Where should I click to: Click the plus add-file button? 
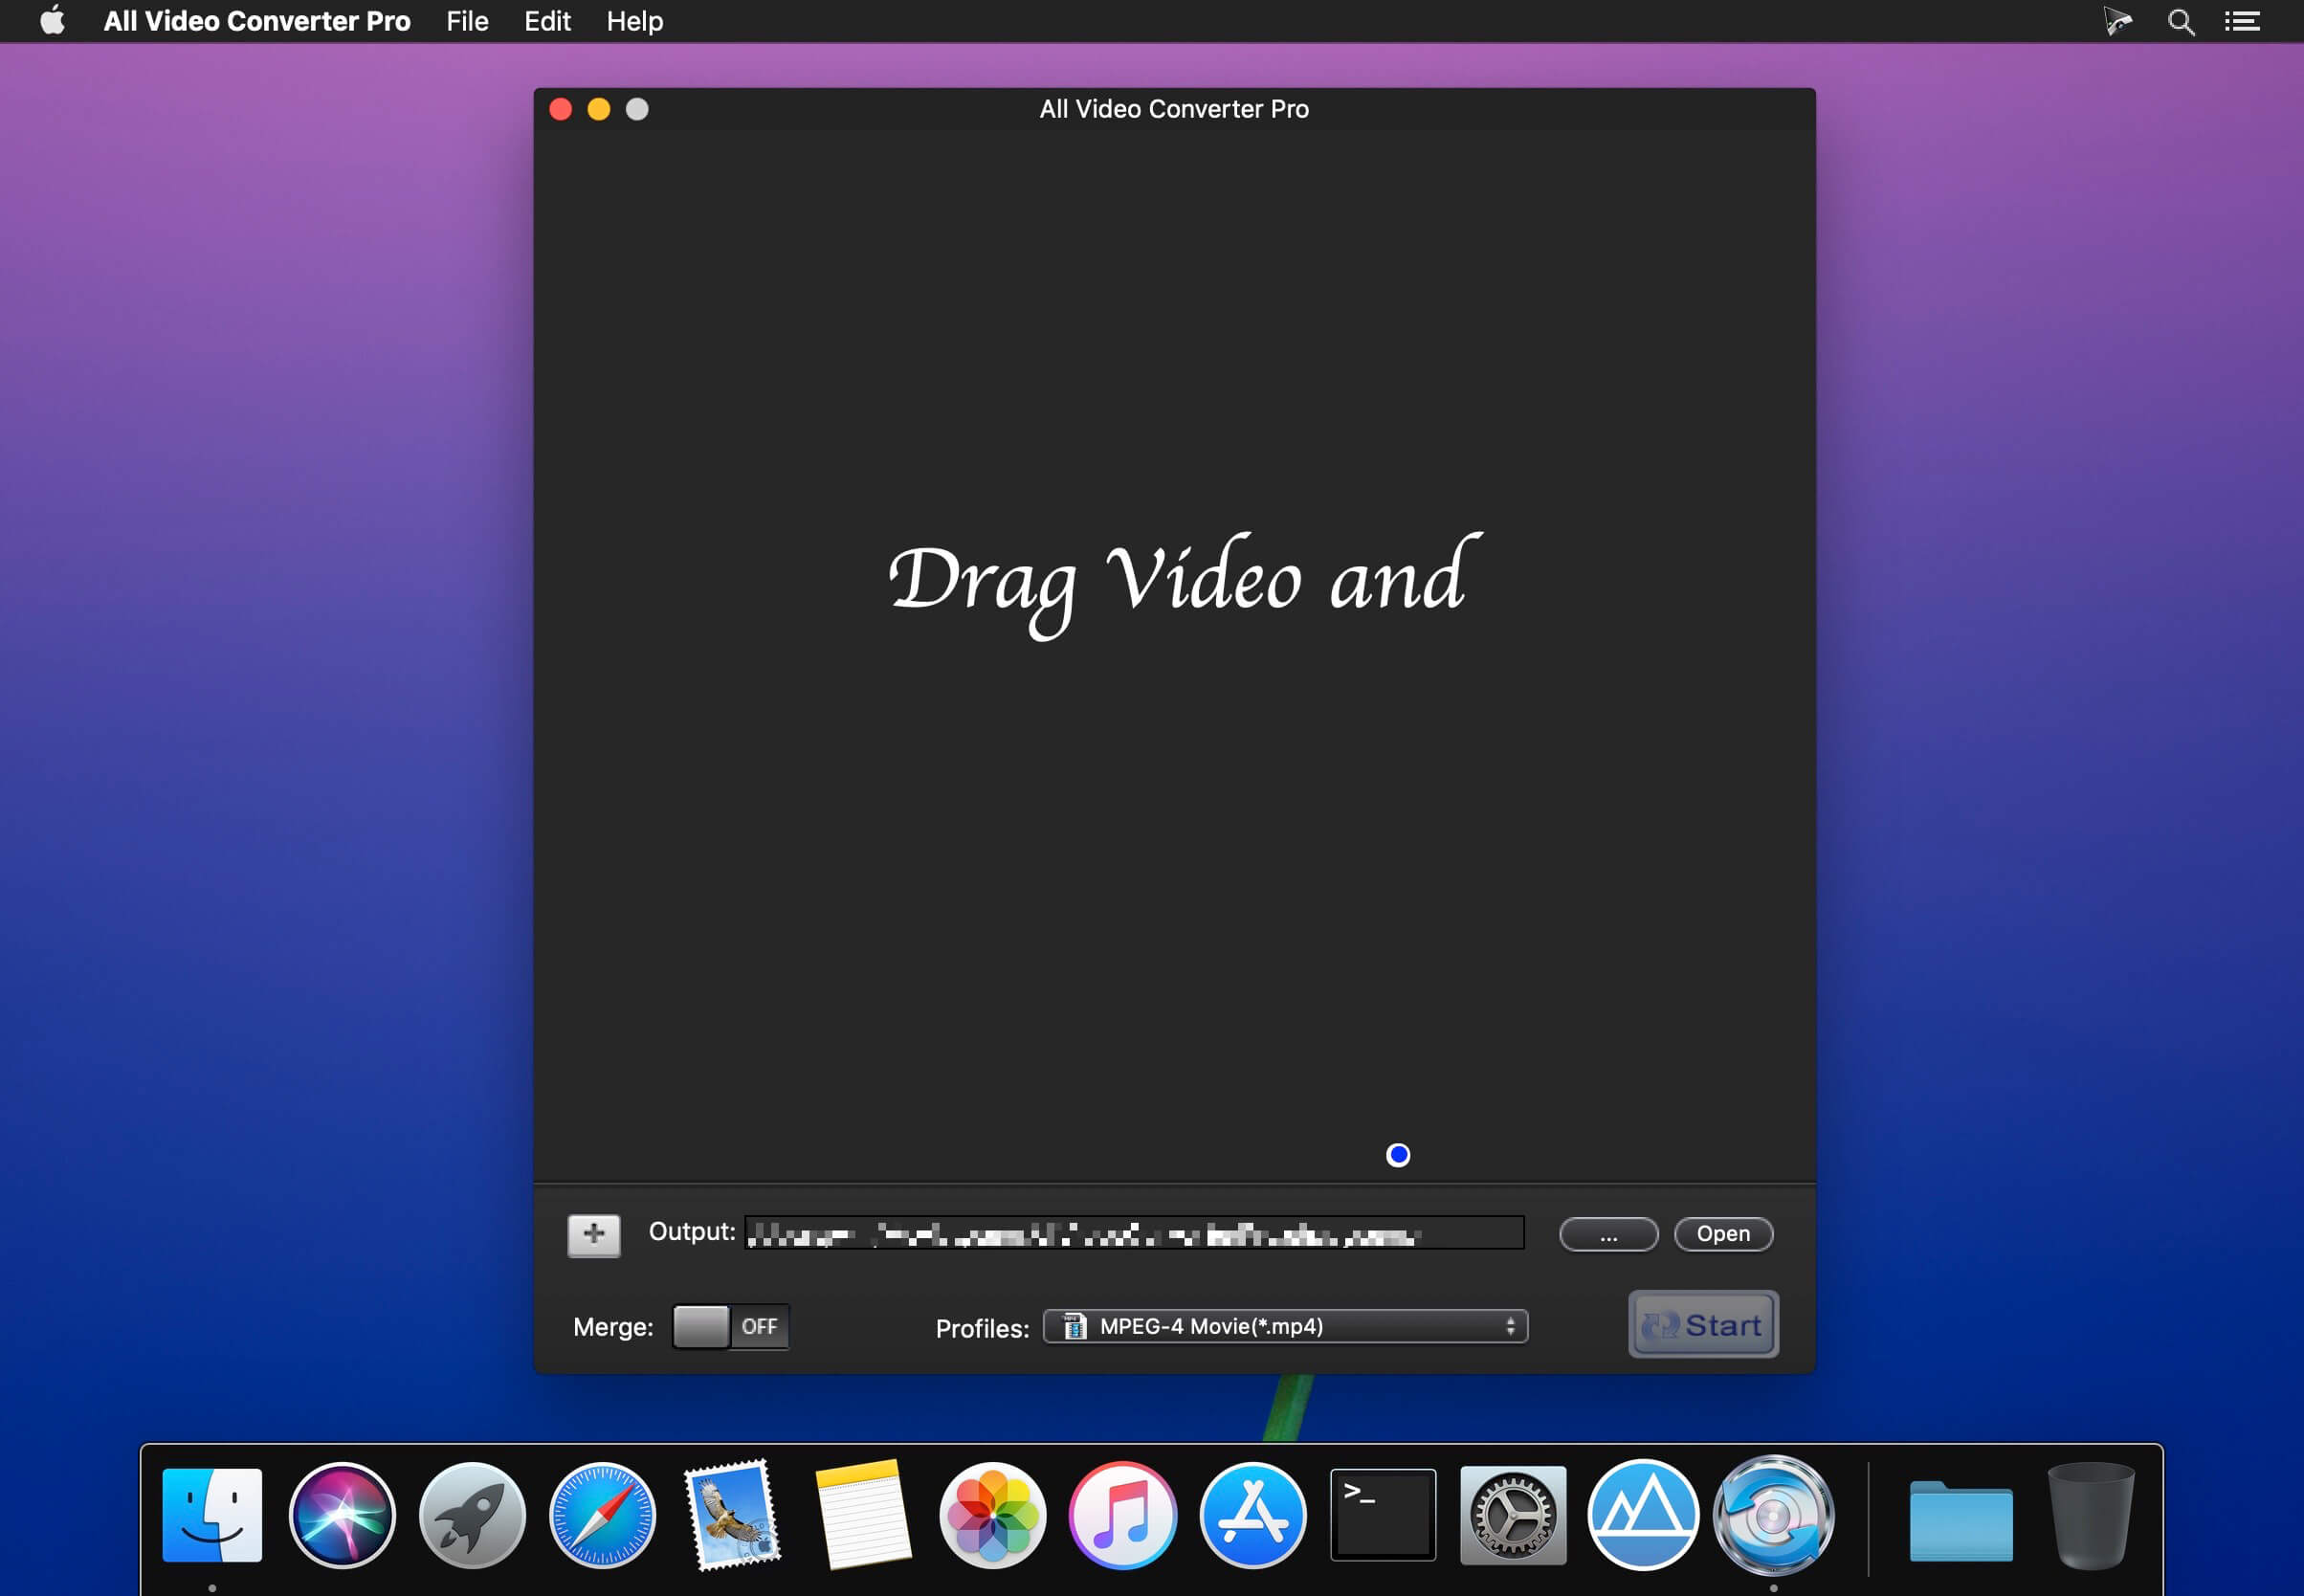point(593,1235)
